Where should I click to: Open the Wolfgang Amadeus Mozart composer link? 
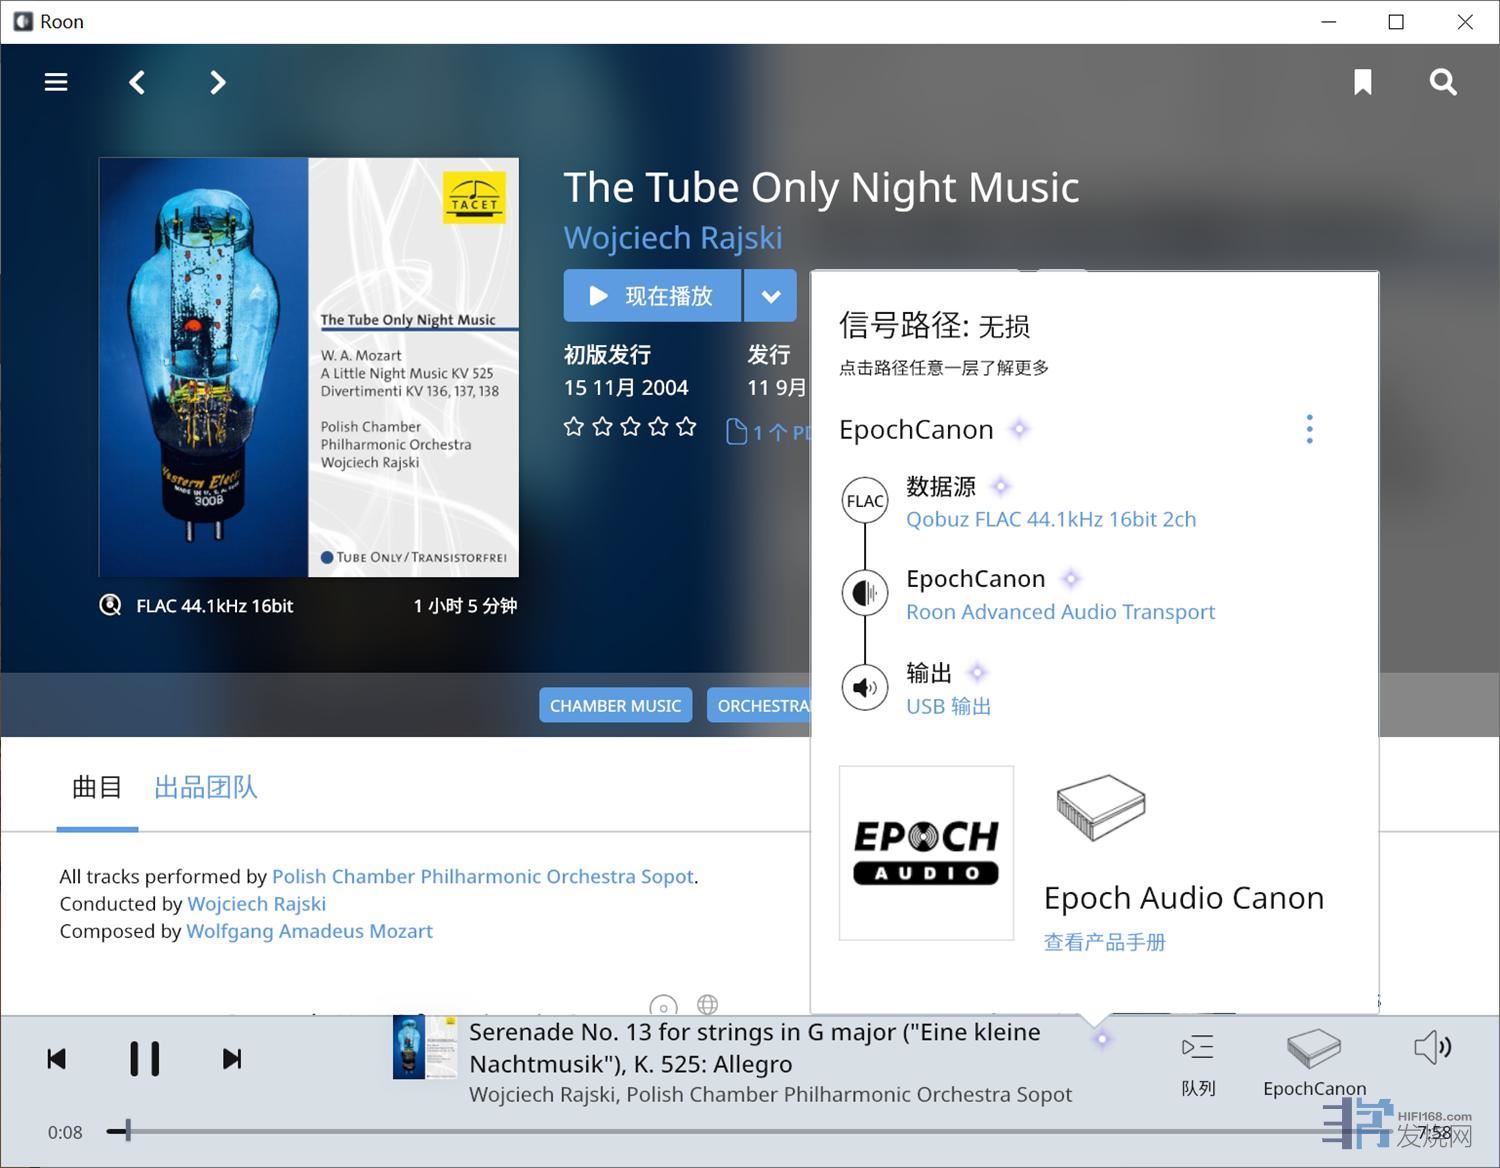[309, 931]
